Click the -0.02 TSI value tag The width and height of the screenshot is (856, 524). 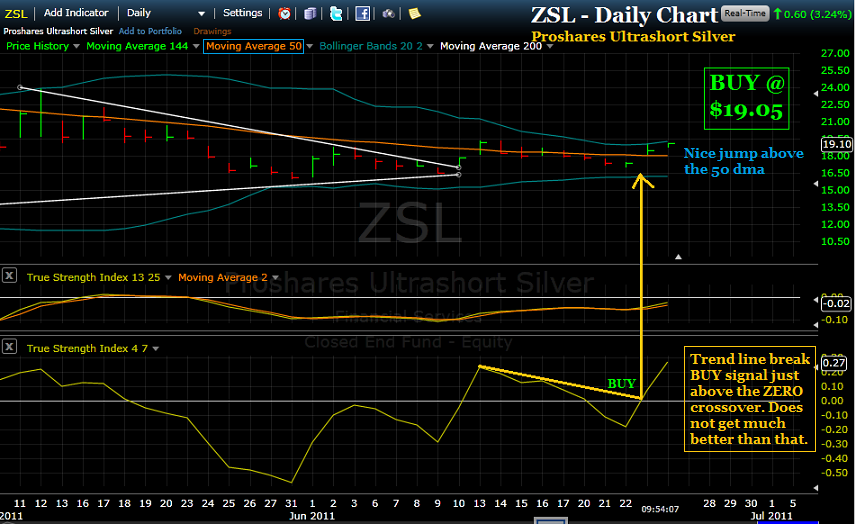[836, 303]
